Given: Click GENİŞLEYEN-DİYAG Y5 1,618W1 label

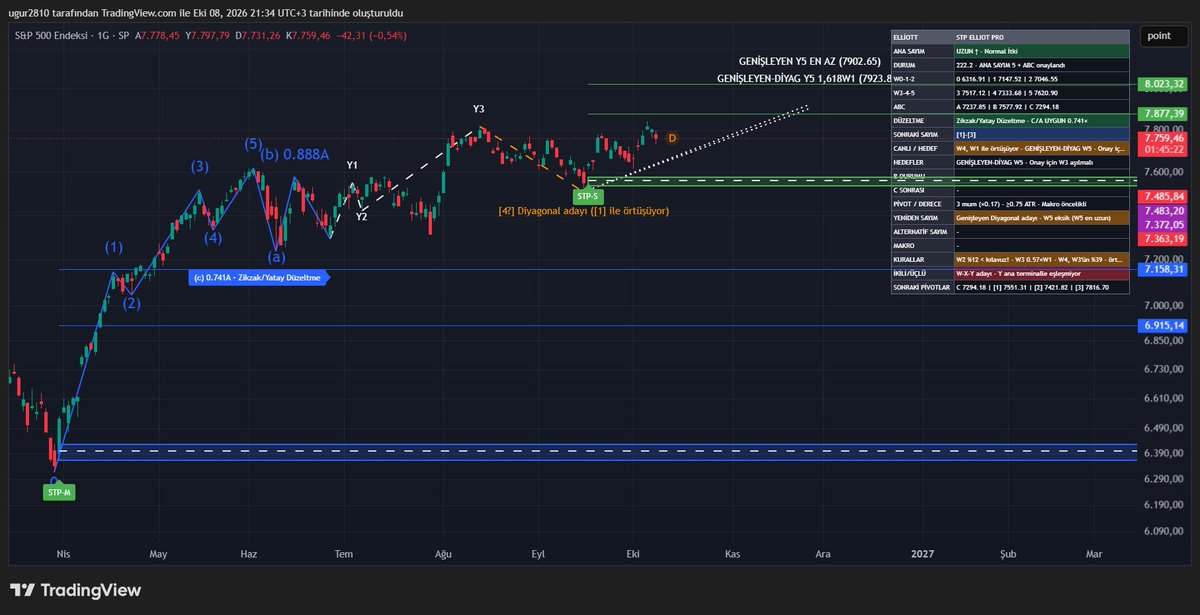Looking at the screenshot, I should click(x=804, y=77).
